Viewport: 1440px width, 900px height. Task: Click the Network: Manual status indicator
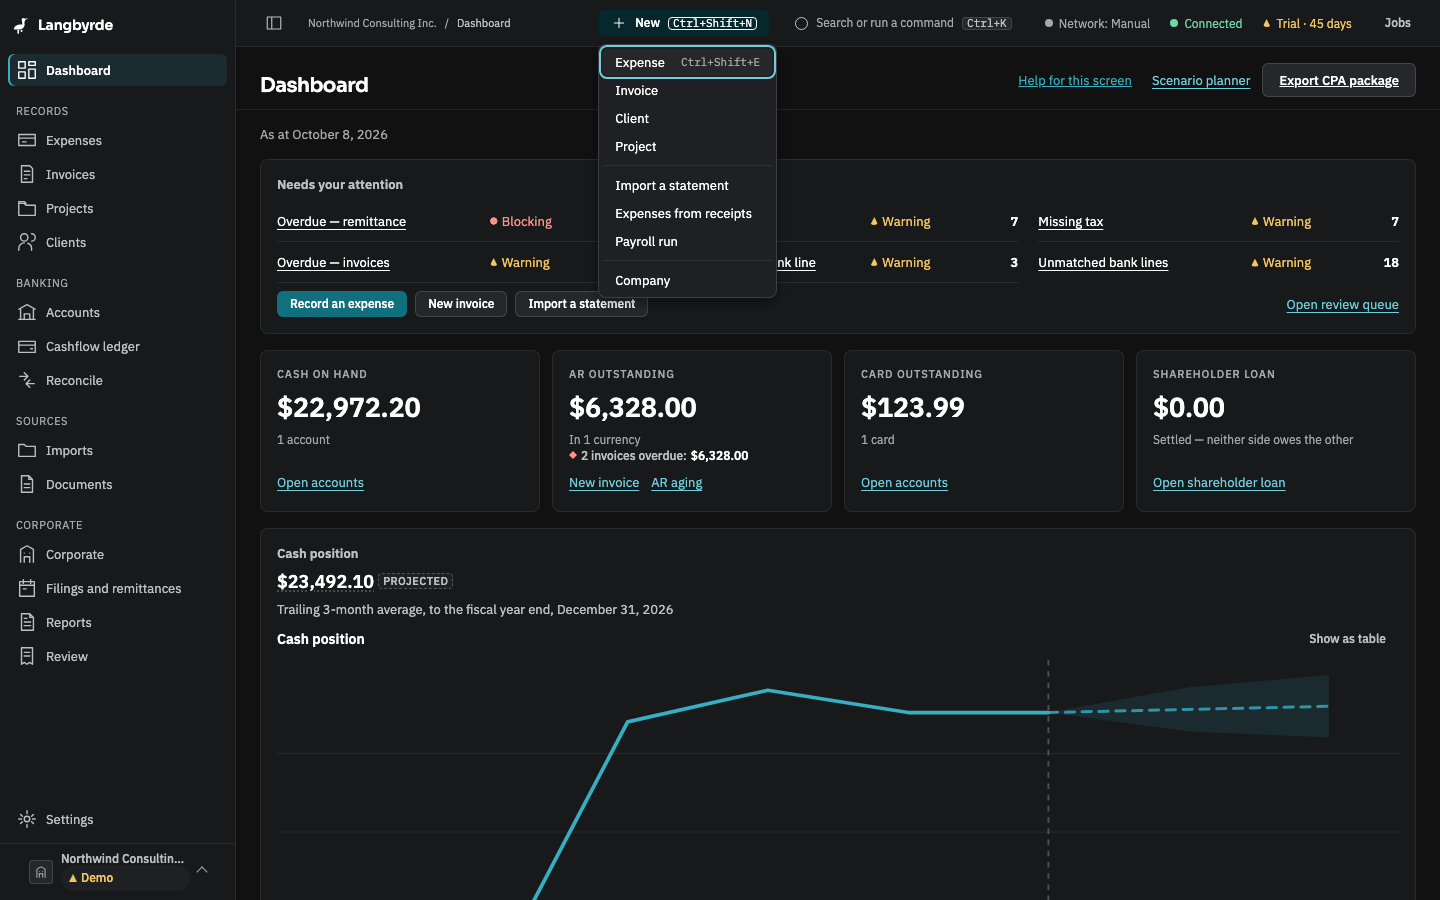(x=1097, y=23)
